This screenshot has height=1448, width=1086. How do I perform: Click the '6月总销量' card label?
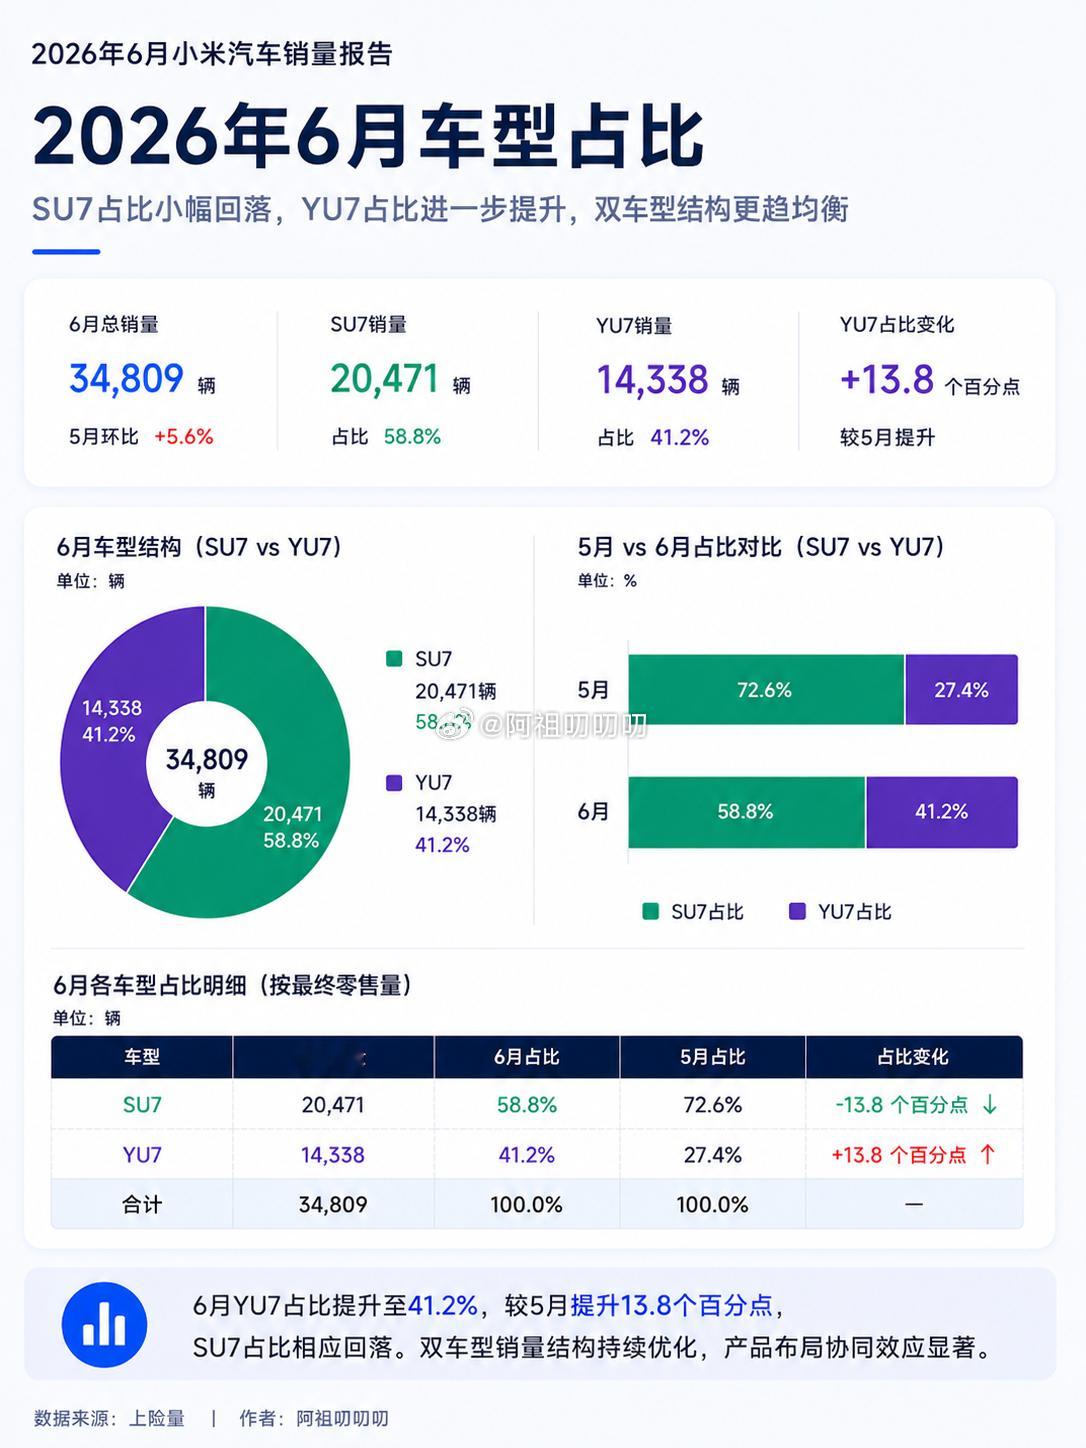(114, 324)
